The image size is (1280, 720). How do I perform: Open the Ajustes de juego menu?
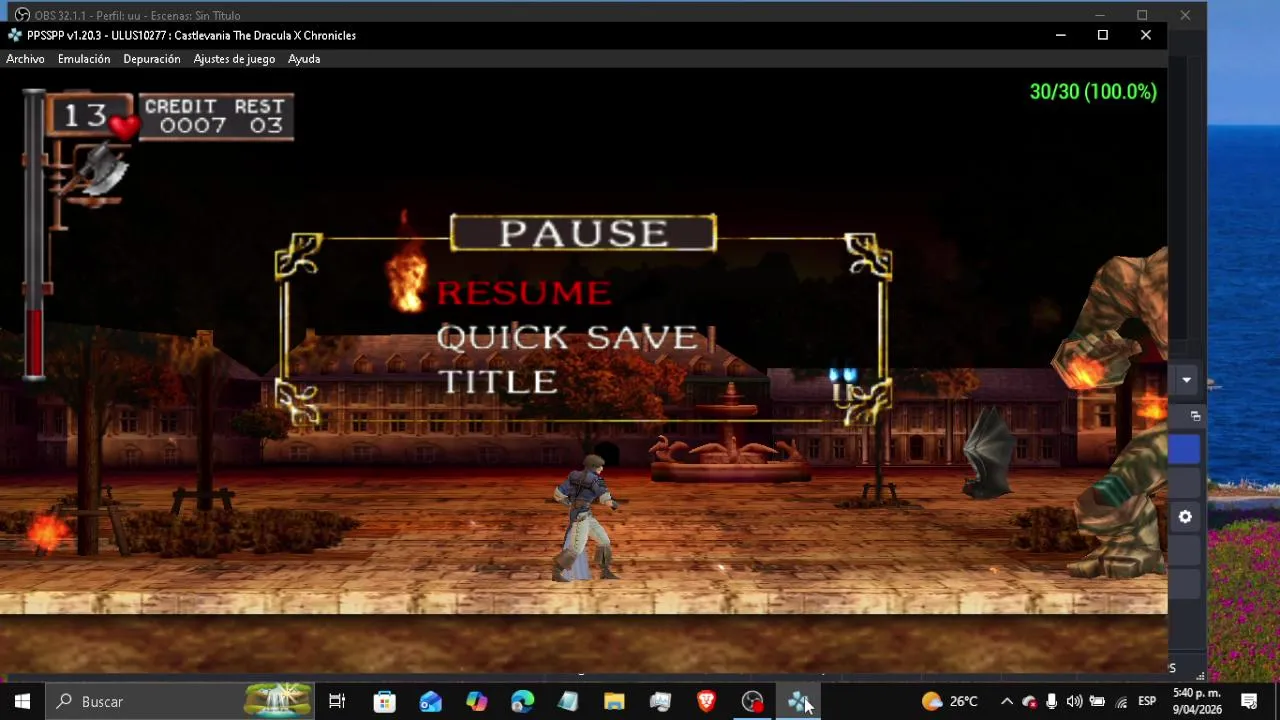tap(234, 59)
